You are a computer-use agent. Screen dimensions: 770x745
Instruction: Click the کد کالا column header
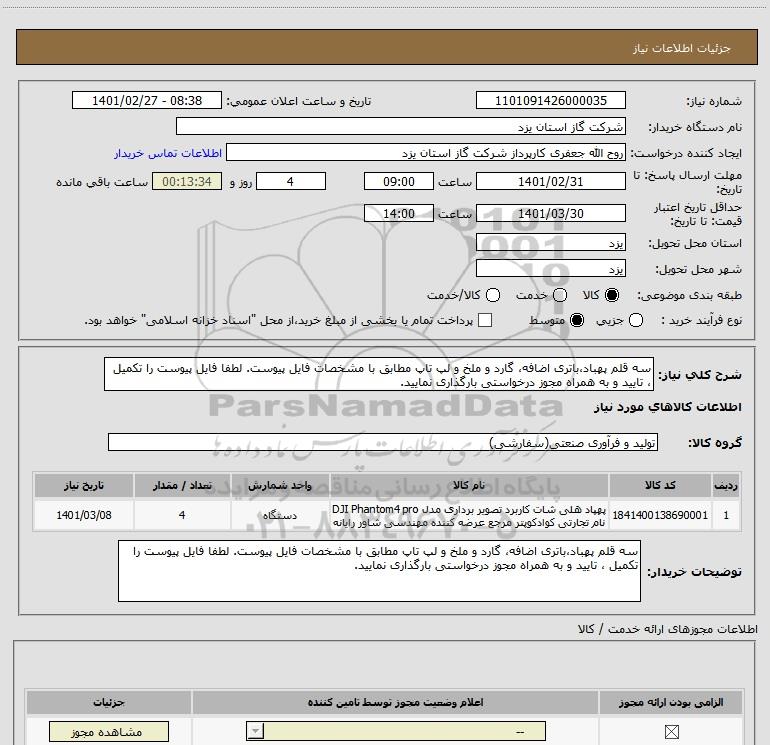point(660,485)
